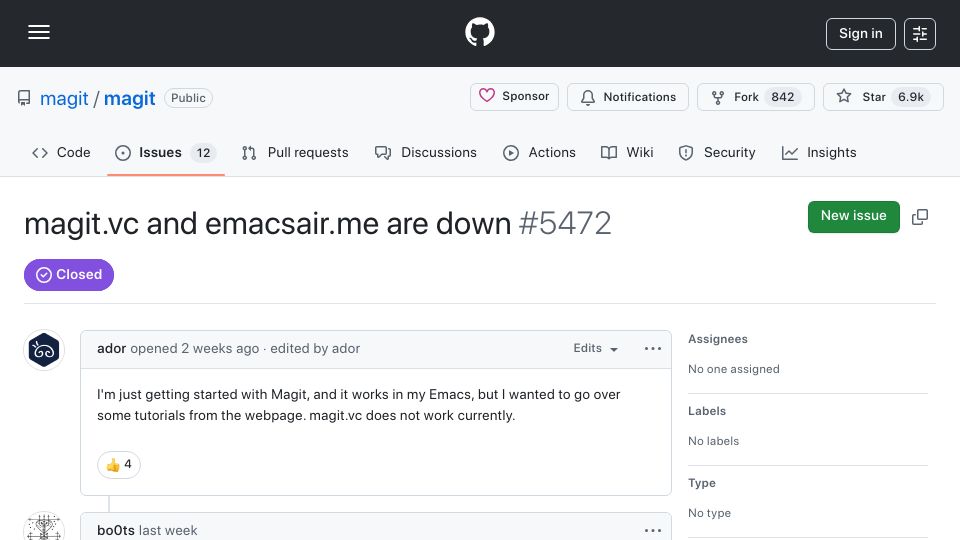
Task: Open ador's profile from comment header
Action: coord(111,348)
